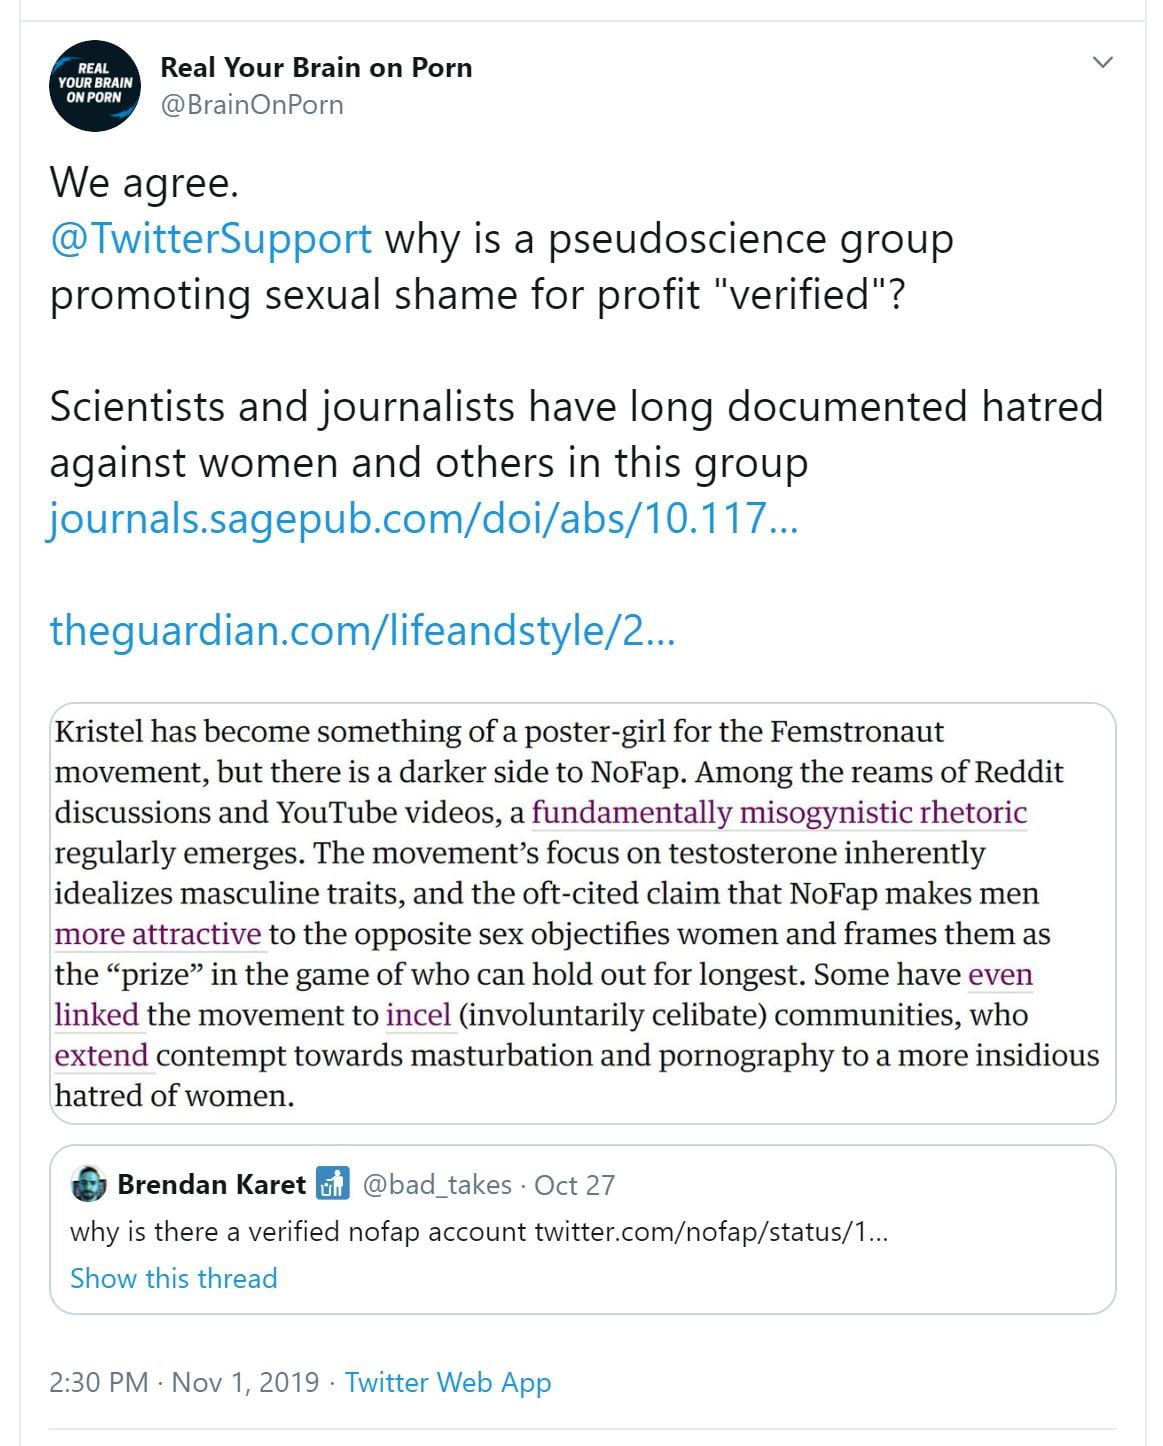Viewport: 1163px width, 1446px height.
Task: Click the 2:30 PM Nov 1, 2019 timestamp
Action: tap(184, 1382)
